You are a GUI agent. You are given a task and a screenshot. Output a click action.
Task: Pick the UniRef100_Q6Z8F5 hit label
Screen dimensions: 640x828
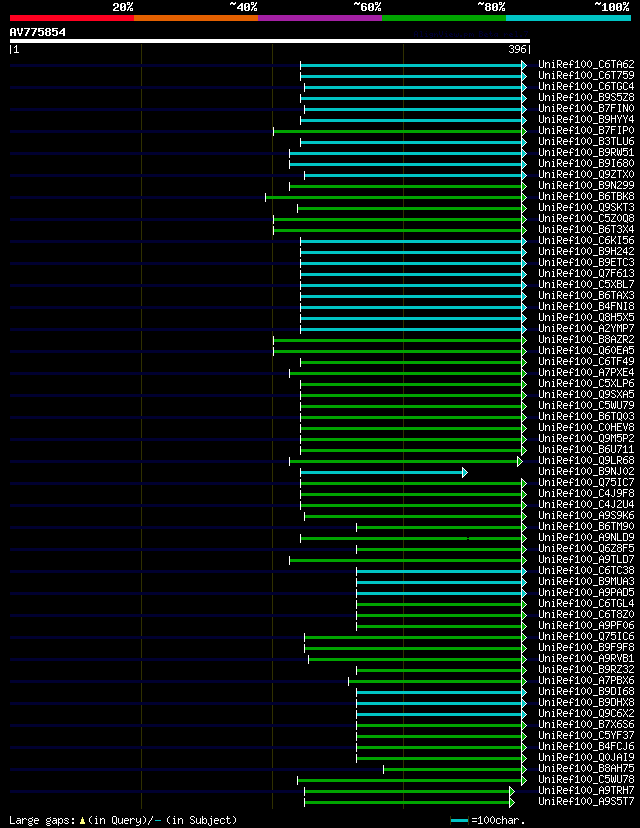(x=586, y=549)
